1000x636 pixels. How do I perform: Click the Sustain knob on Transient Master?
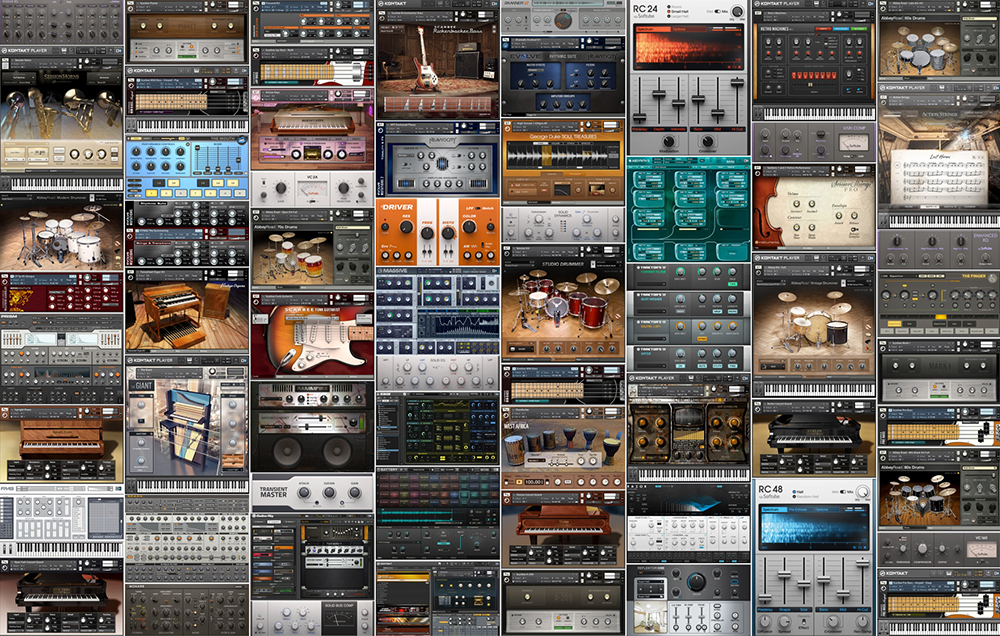point(329,492)
